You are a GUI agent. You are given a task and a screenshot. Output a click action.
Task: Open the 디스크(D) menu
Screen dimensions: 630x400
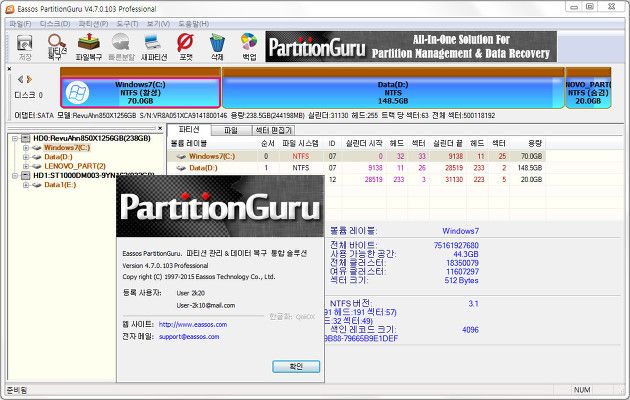coord(55,24)
